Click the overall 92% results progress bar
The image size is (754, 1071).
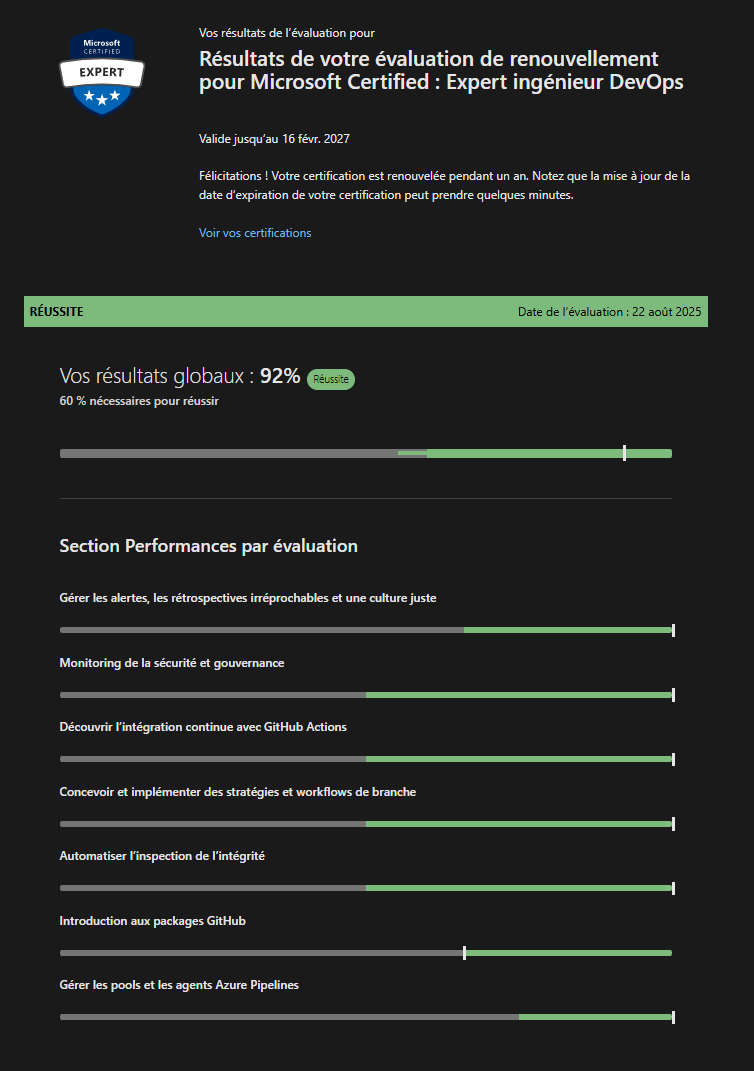[x=366, y=452]
